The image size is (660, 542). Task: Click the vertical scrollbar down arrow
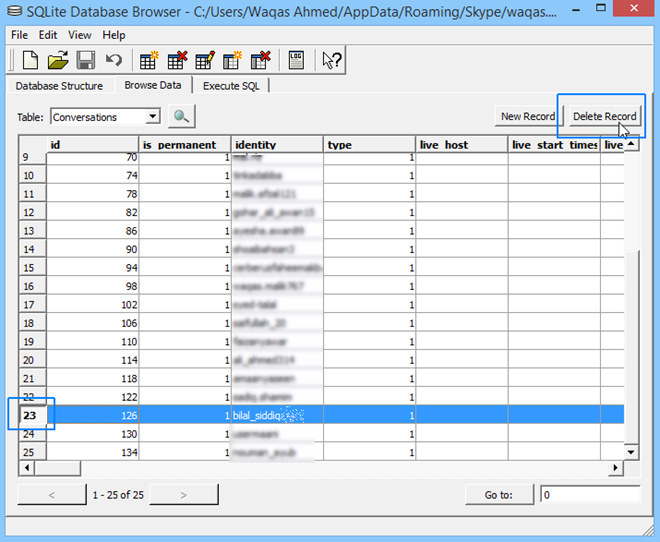631,452
